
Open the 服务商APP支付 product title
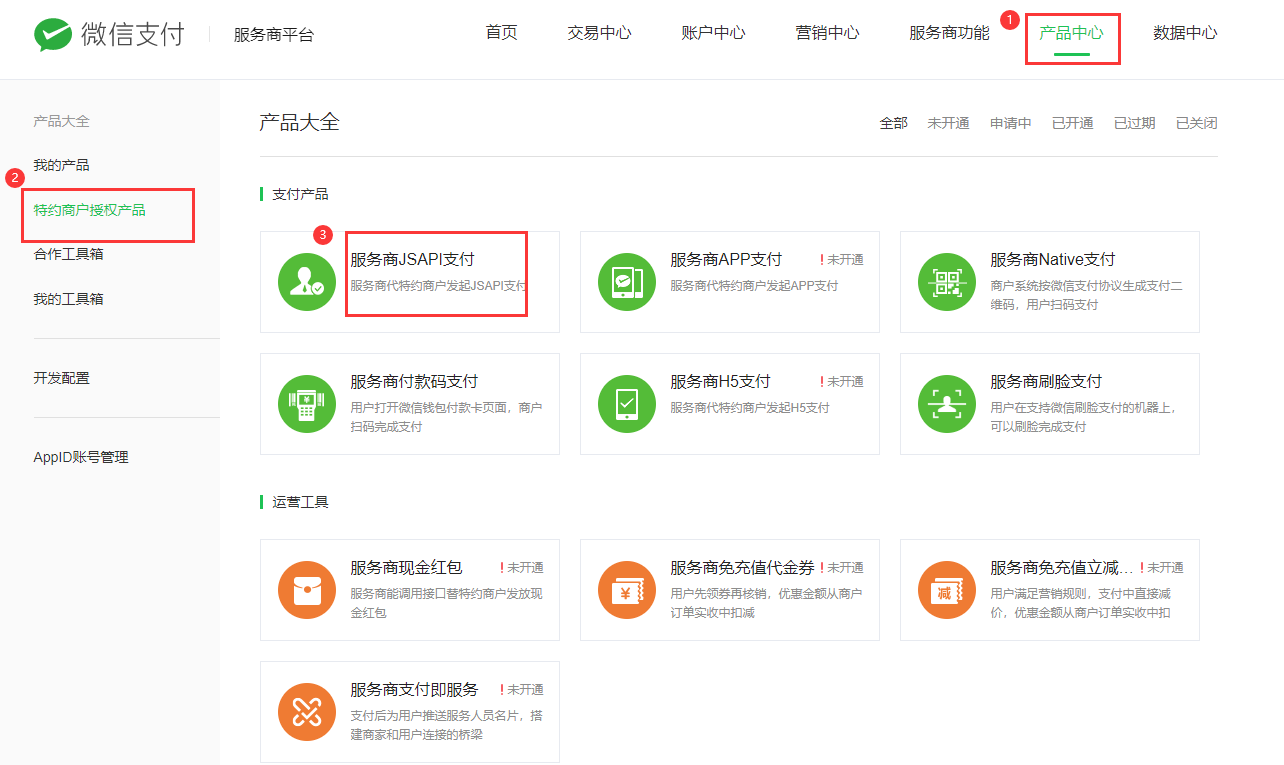click(x=726, y=259)
